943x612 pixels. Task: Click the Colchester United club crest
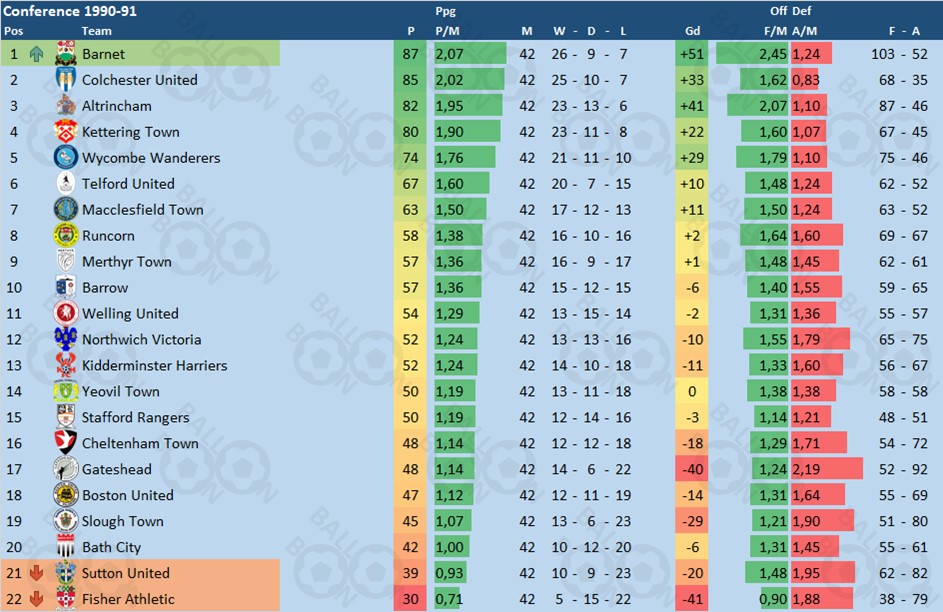click(x=66, y=80)
